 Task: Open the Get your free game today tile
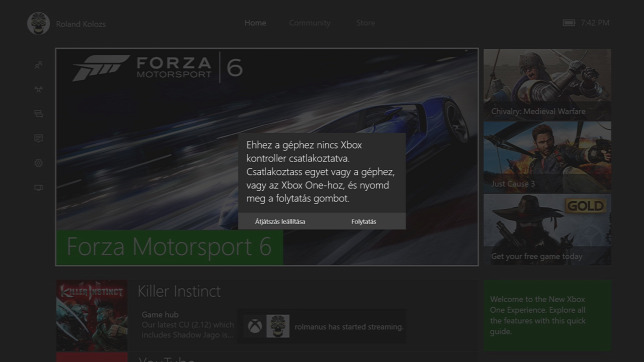tap(547, 230)
